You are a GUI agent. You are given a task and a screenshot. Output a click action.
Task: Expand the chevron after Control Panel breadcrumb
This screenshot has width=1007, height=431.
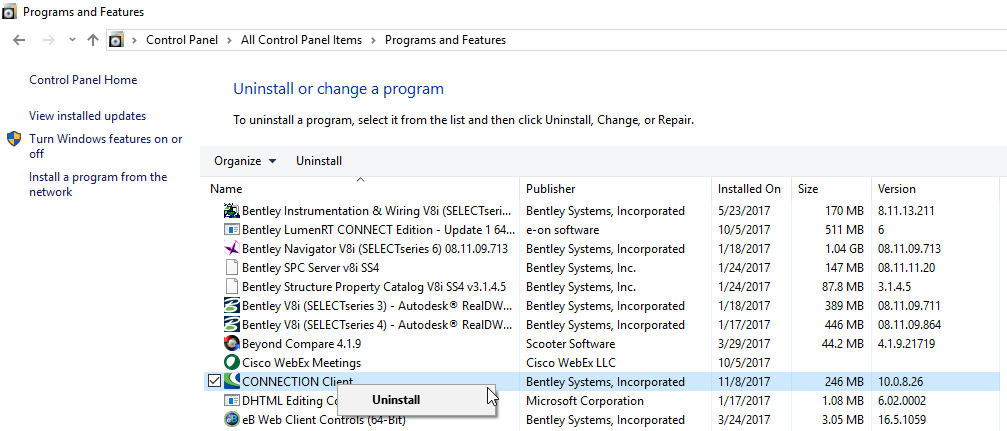231,40
